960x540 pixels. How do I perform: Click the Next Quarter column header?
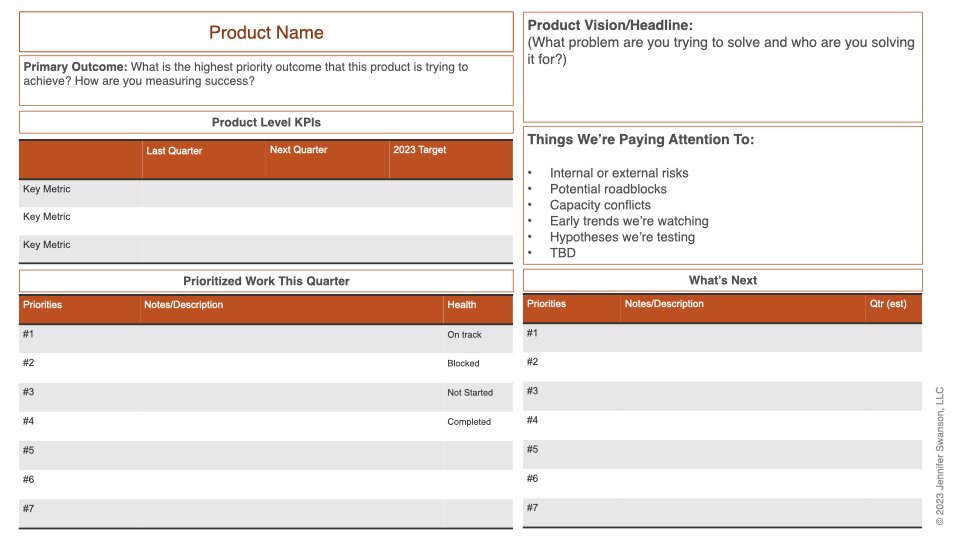[298, 150]
